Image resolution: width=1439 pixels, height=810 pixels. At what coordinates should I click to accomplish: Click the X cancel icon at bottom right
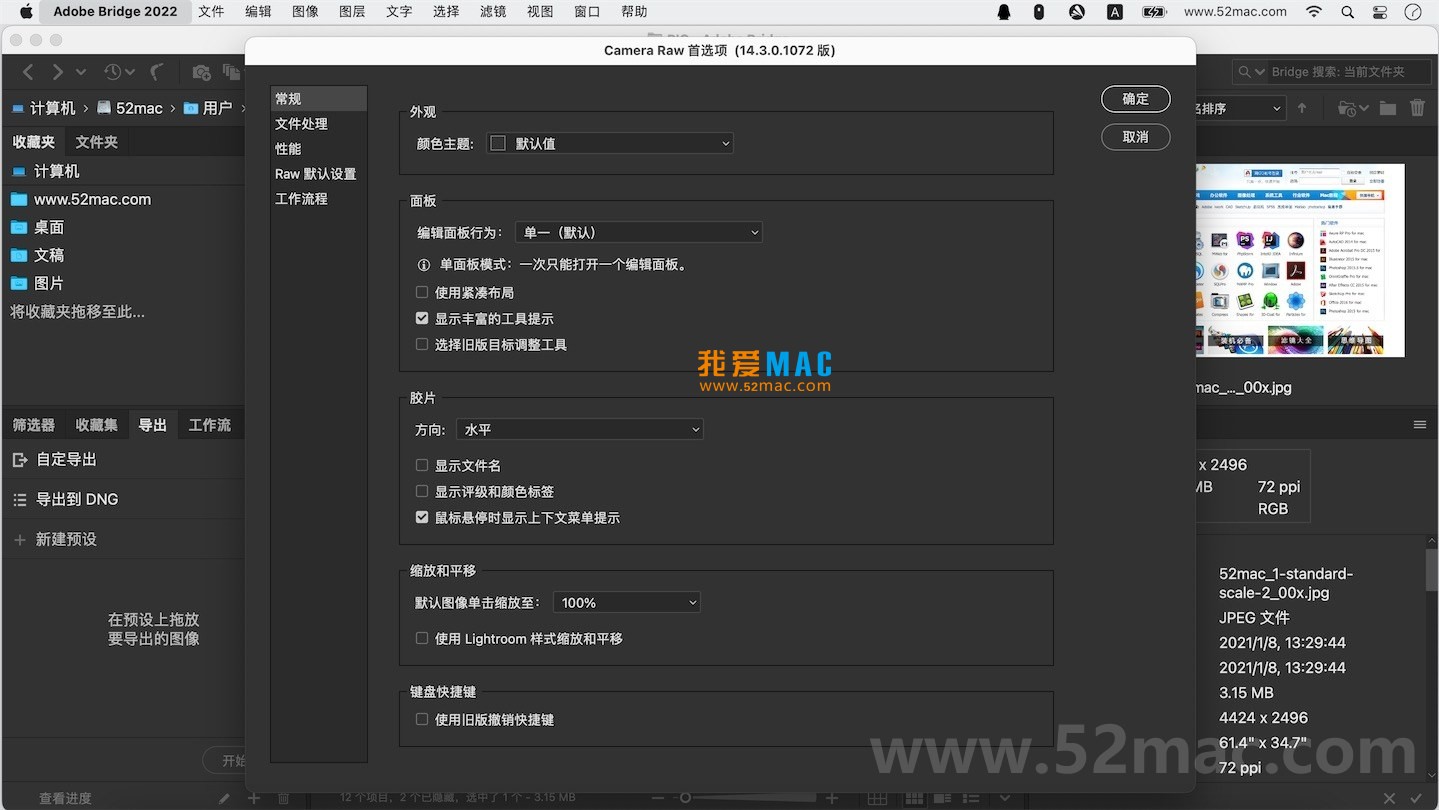point(1389,798)
